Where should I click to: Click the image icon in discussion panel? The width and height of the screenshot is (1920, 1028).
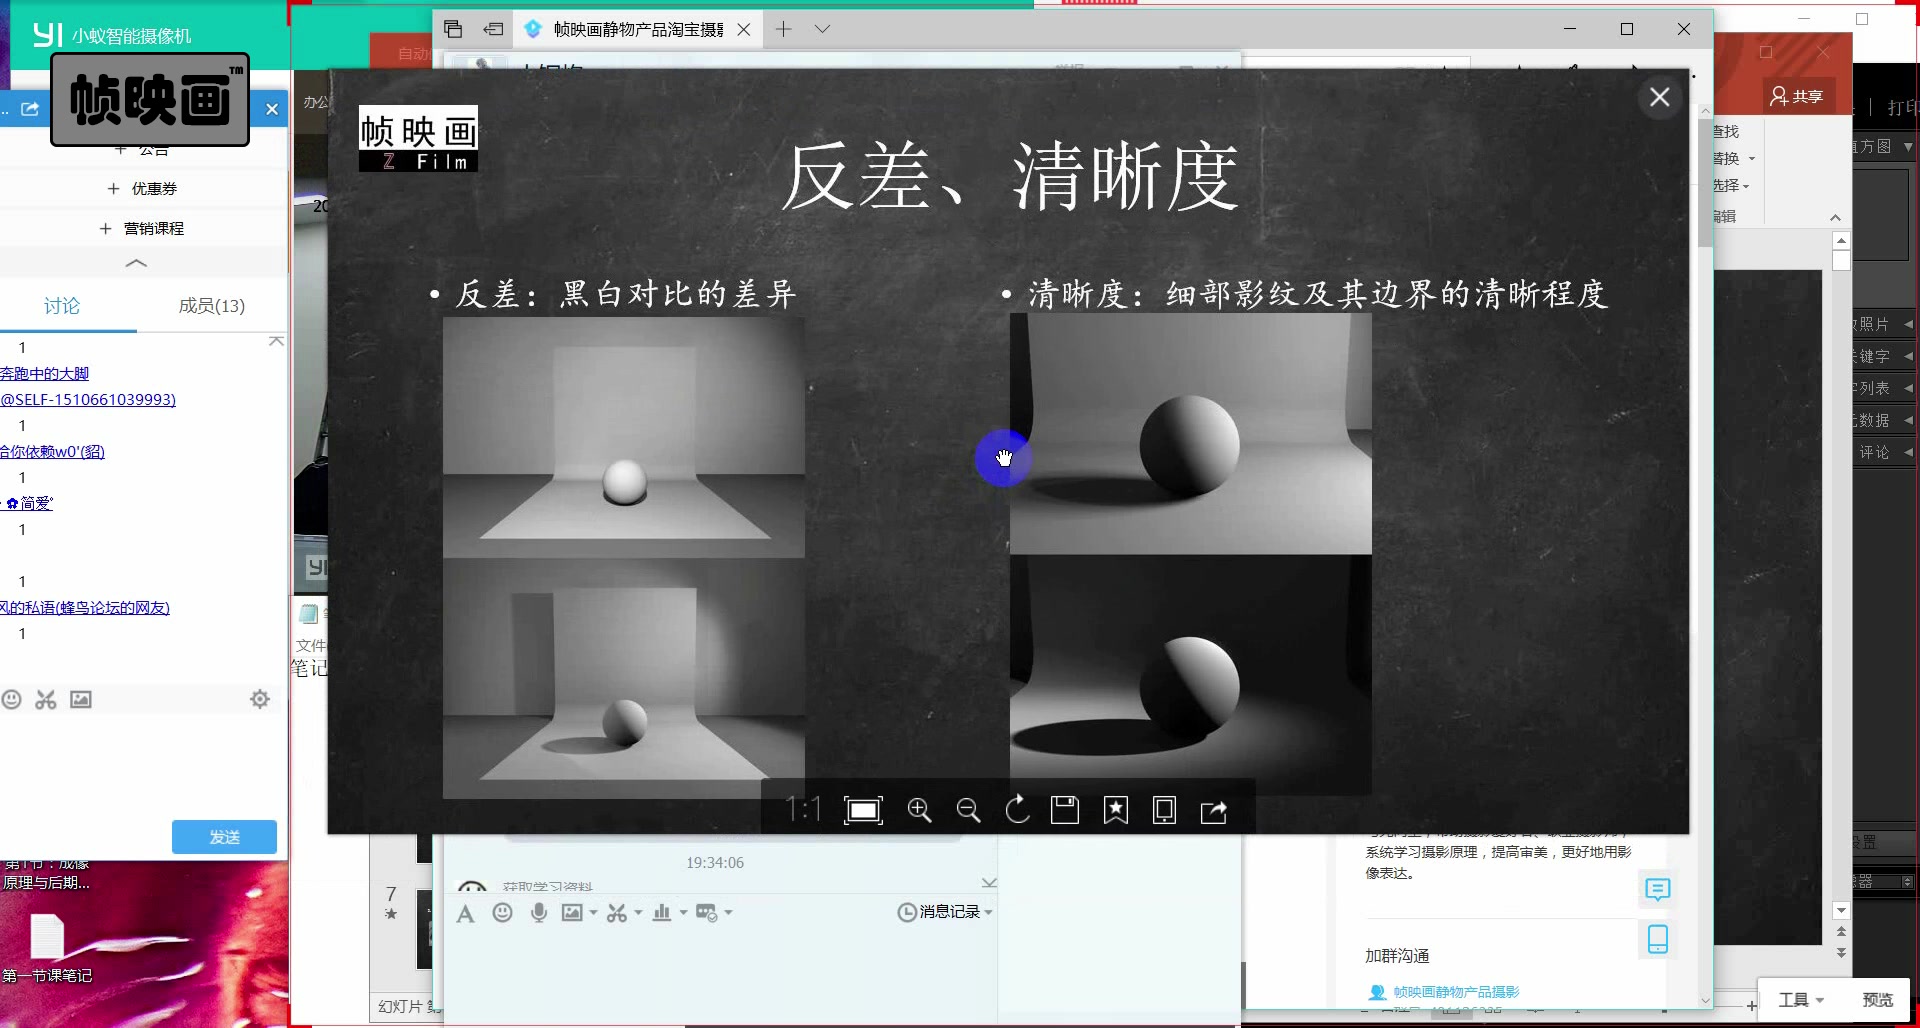click(x=81, y=700)
